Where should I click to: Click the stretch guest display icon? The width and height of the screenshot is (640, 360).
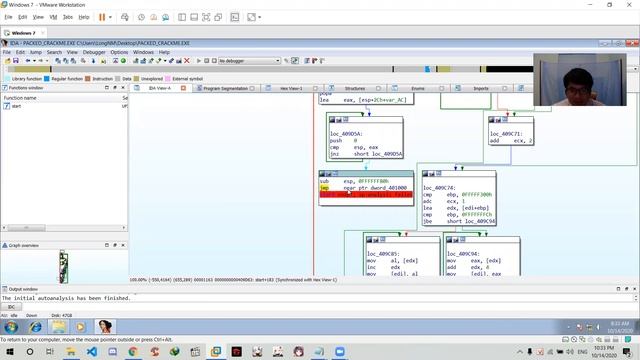251,17
